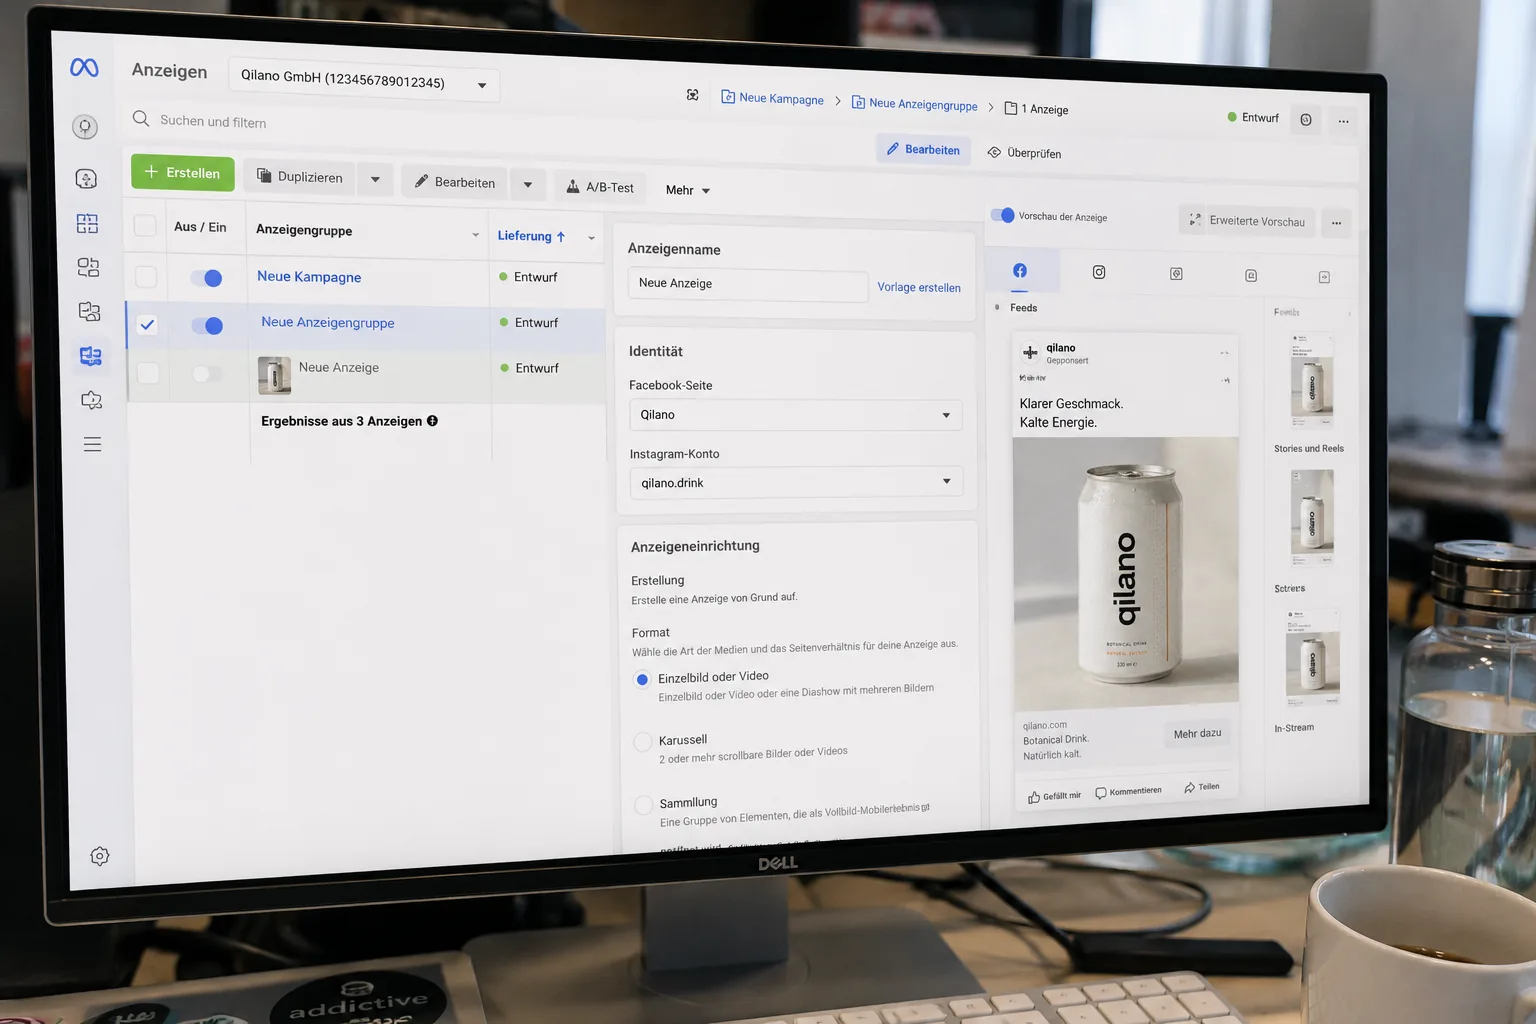This screenshot has width=1536, height=1024.
Task: Click Vorlage erstellen link
Action: pyautogui.click(x=919, y=287)
